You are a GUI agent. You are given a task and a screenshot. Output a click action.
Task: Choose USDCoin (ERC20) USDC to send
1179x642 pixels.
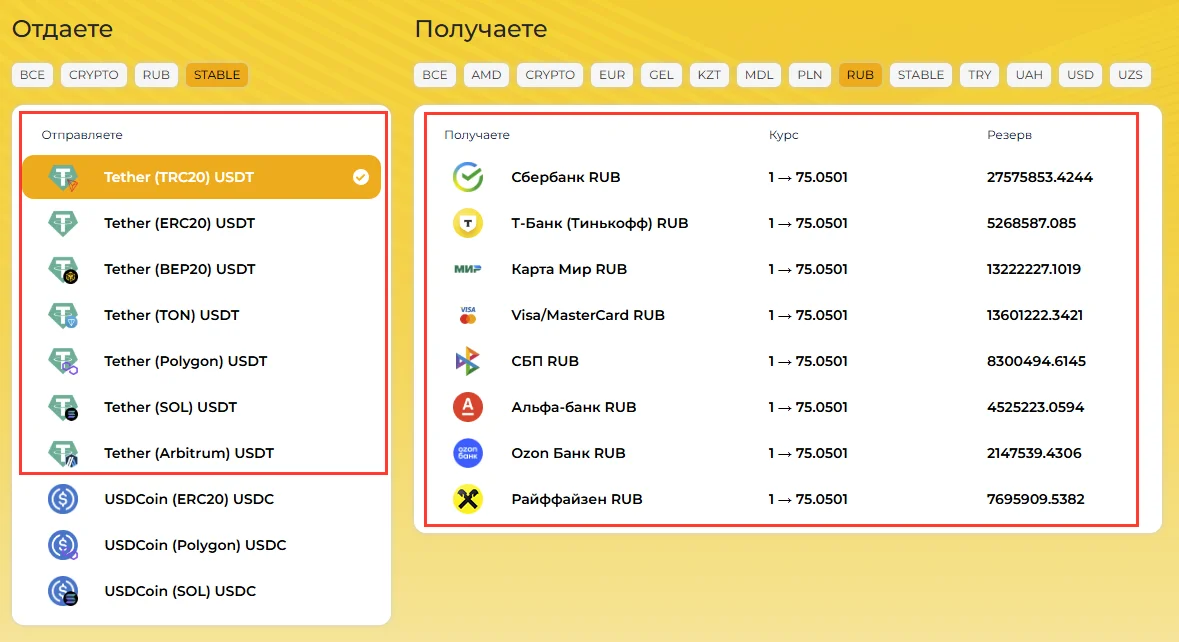[x=202, y=499]
